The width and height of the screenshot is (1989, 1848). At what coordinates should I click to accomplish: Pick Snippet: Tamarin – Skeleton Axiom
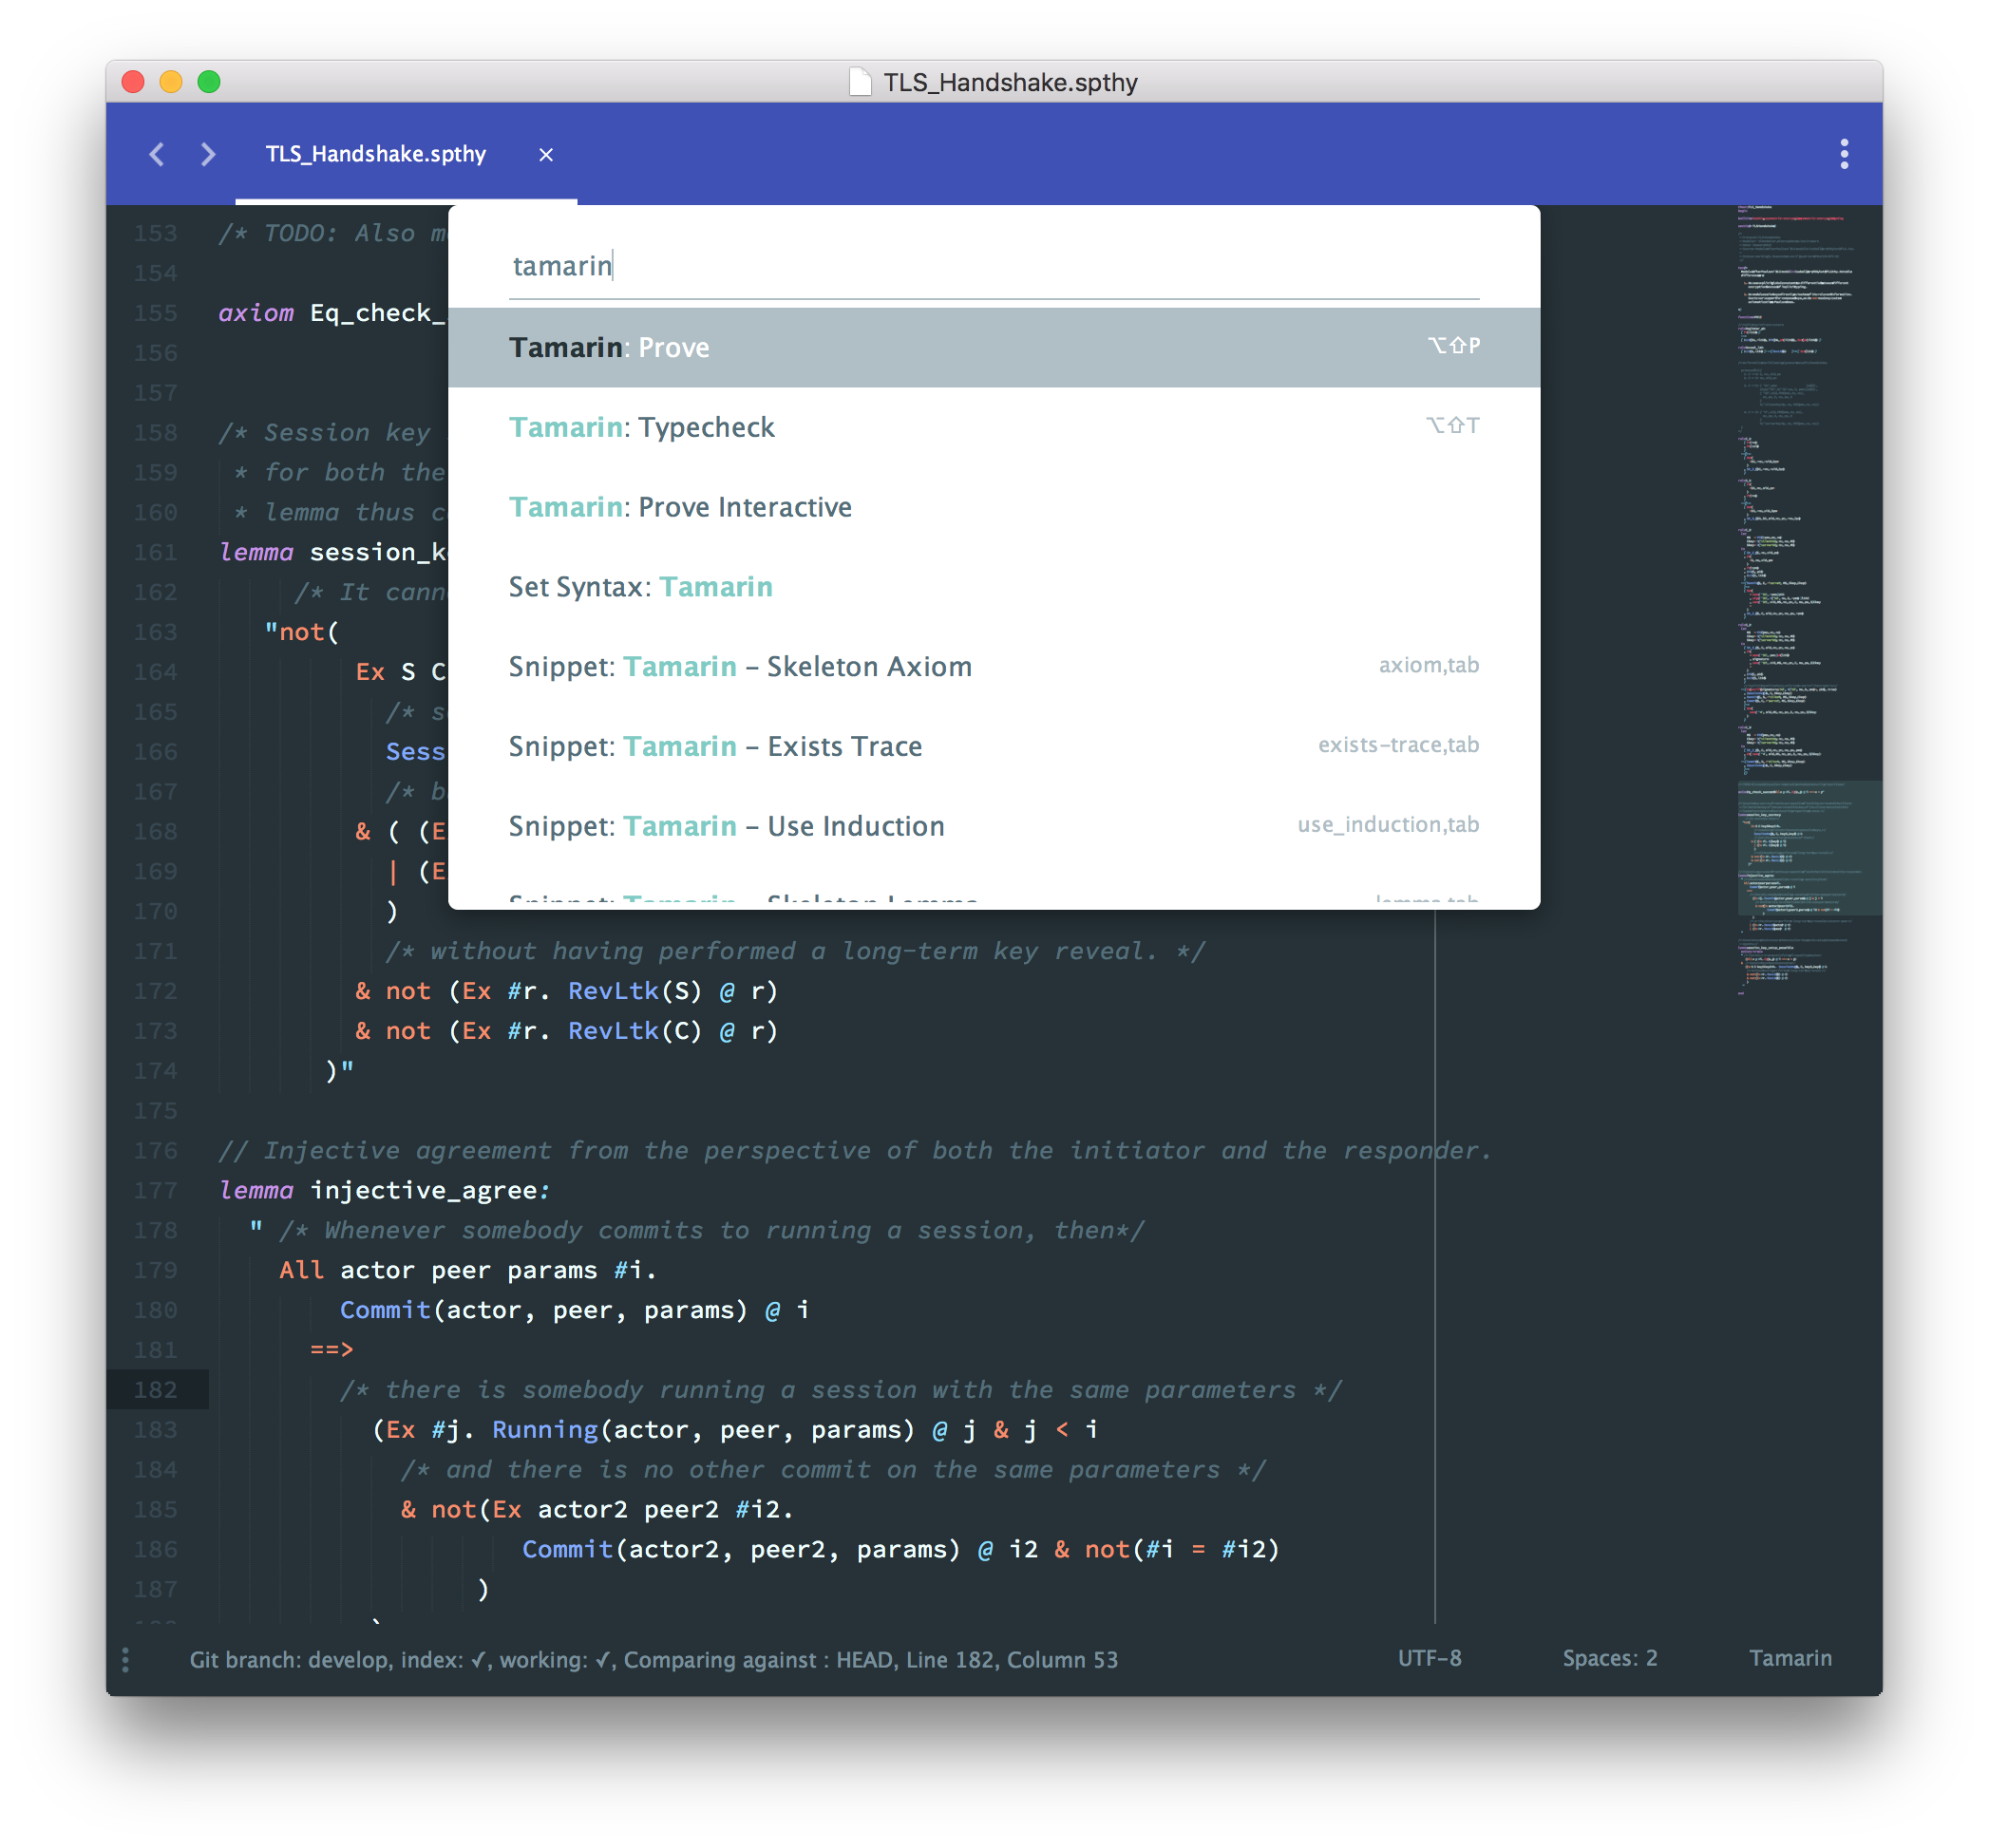pos(993,666)
